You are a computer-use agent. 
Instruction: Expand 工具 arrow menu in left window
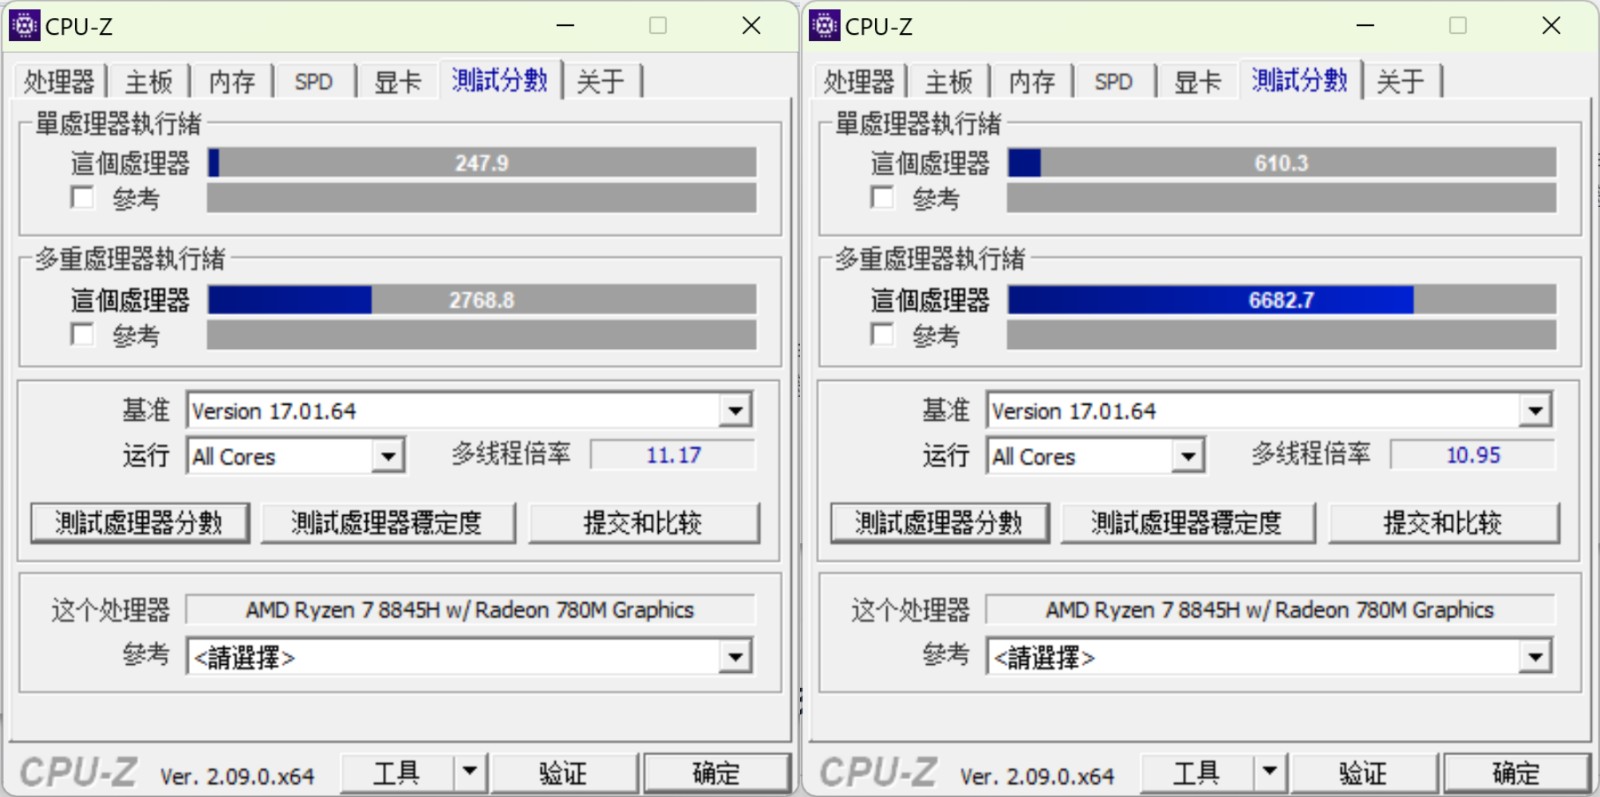470,772
